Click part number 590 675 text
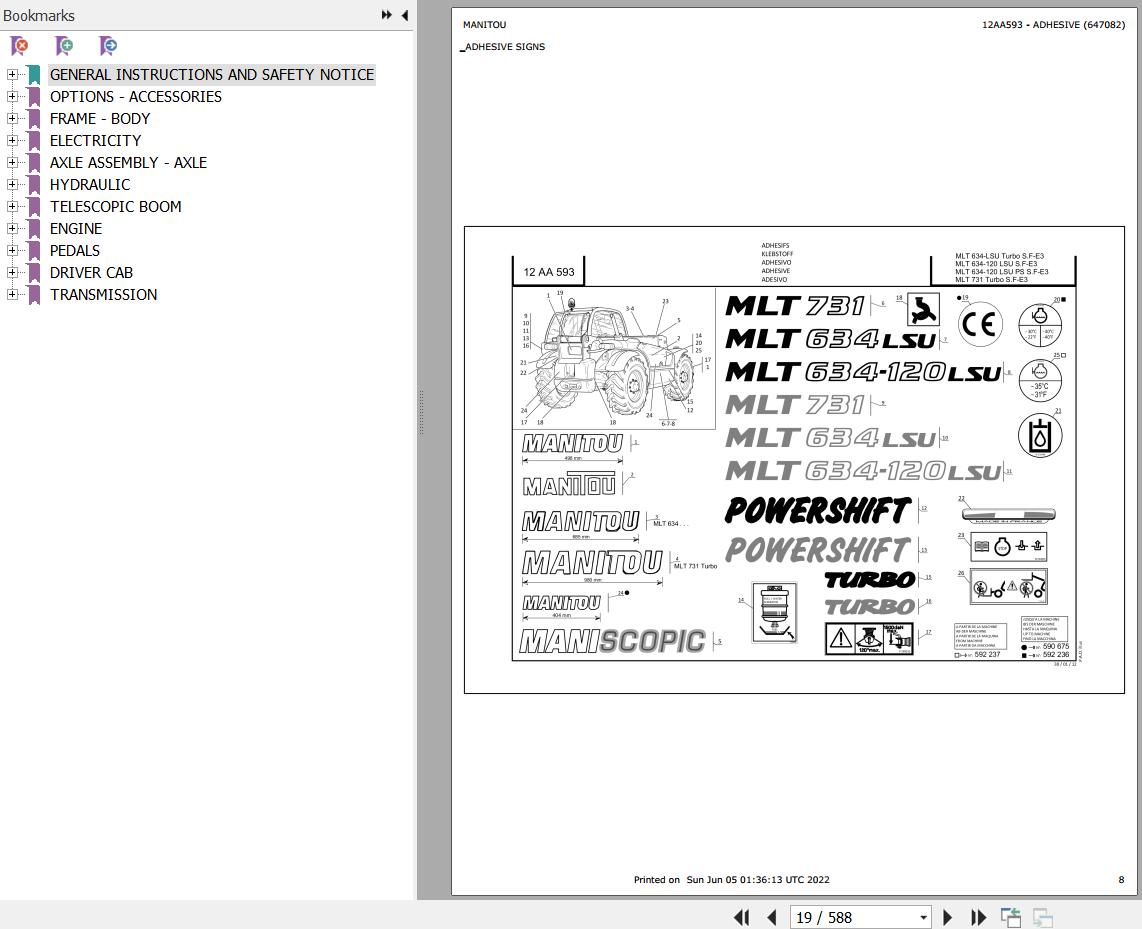This screenshot has height=929, width=1142. [x=1056, y=646]
